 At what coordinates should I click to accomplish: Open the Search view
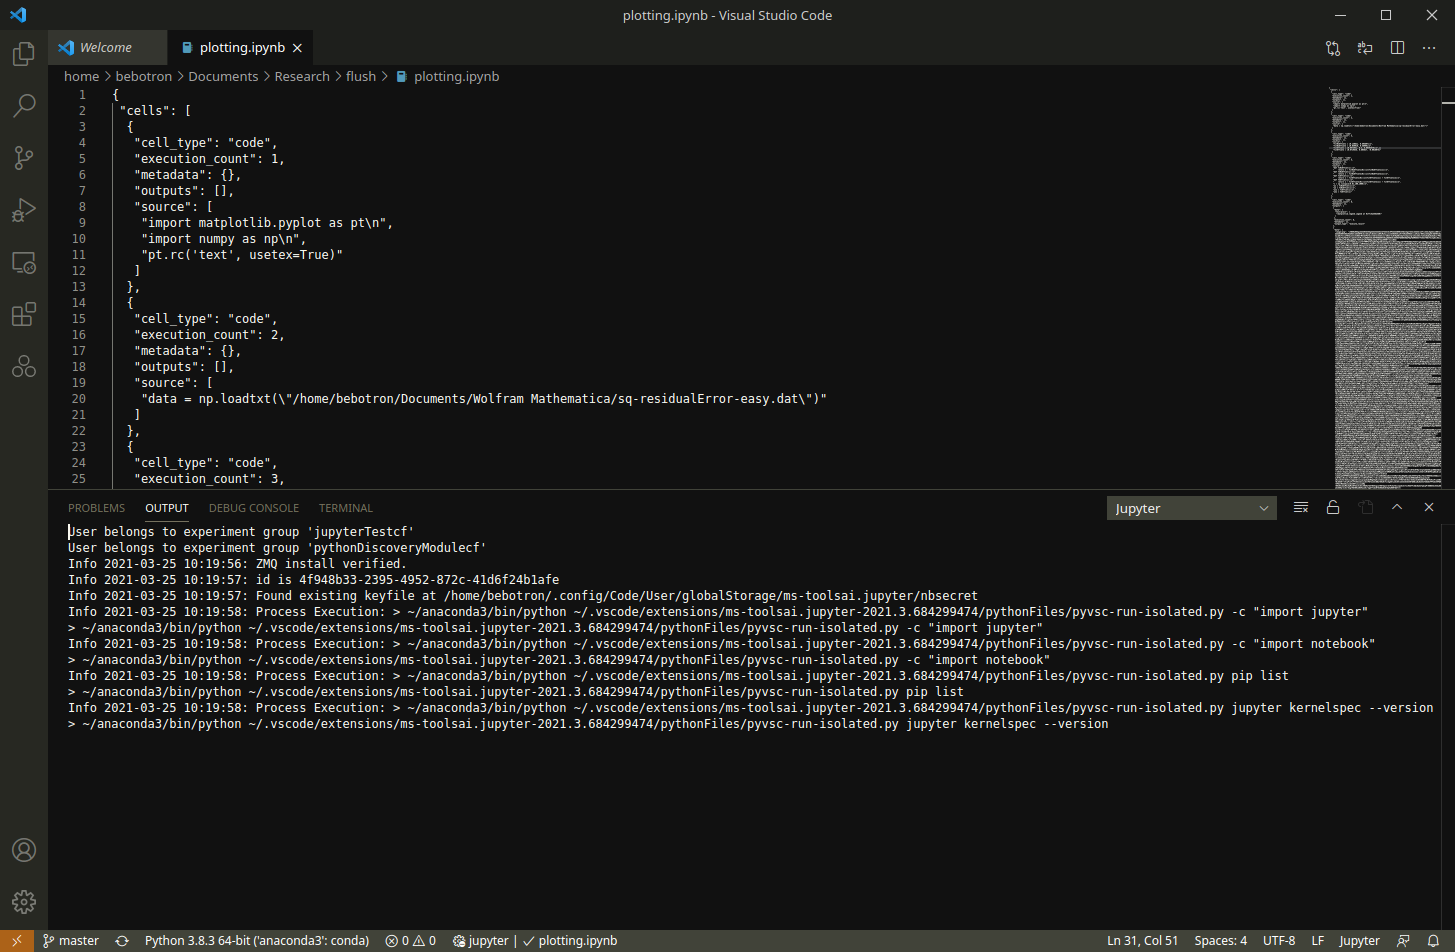(x=23, y=105)
